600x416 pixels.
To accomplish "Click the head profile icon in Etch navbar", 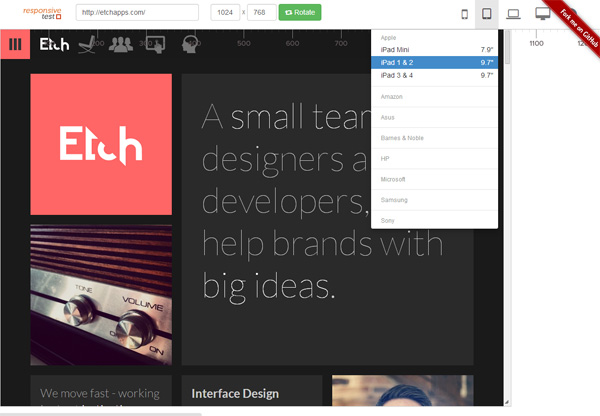I will click(x=190, y=44).
